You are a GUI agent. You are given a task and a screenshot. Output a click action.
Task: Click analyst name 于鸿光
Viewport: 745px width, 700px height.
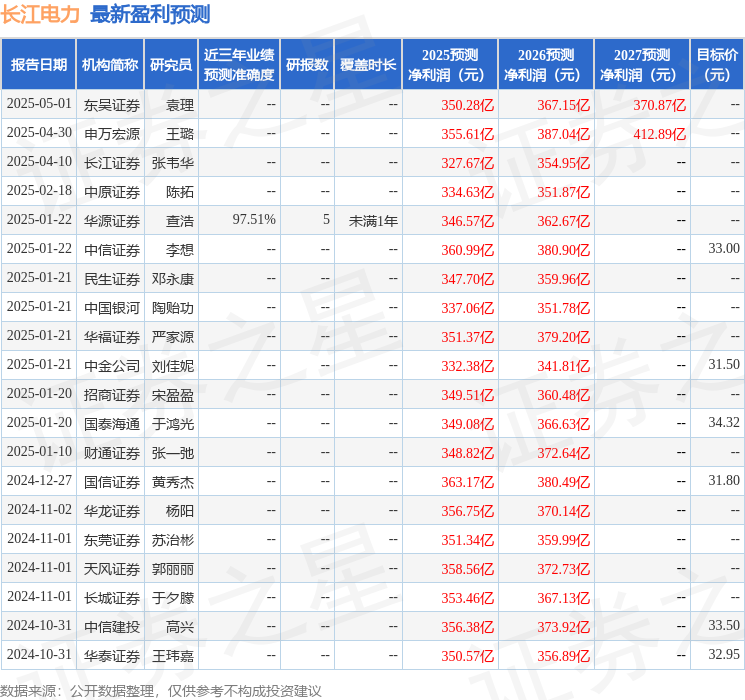point(172,424)
